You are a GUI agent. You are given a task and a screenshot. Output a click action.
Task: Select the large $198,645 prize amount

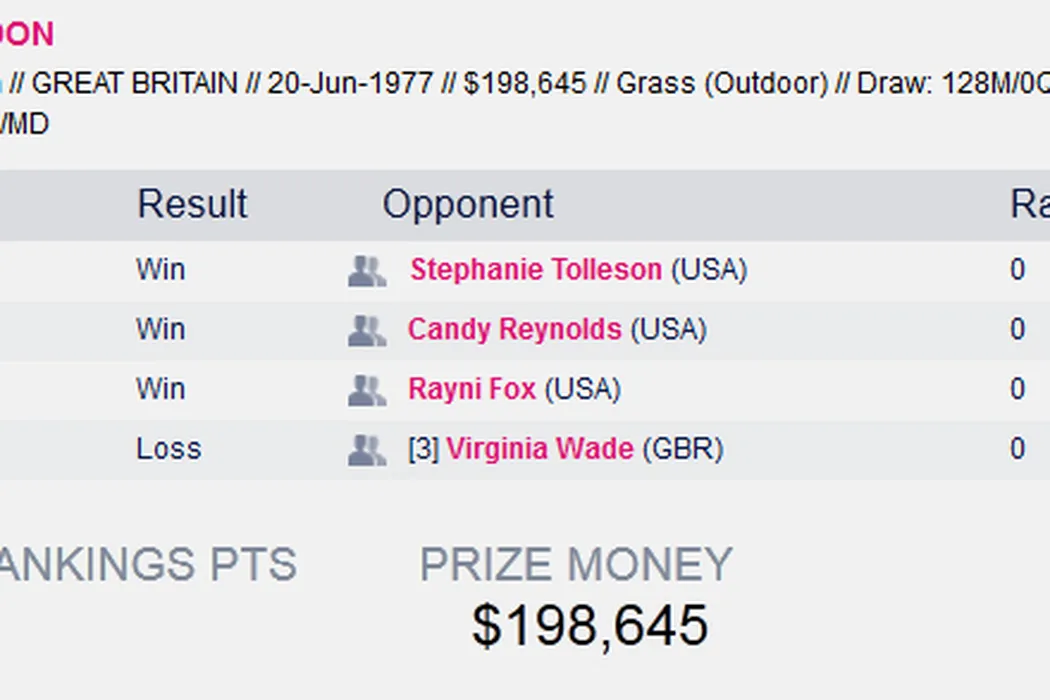[590, 625]
